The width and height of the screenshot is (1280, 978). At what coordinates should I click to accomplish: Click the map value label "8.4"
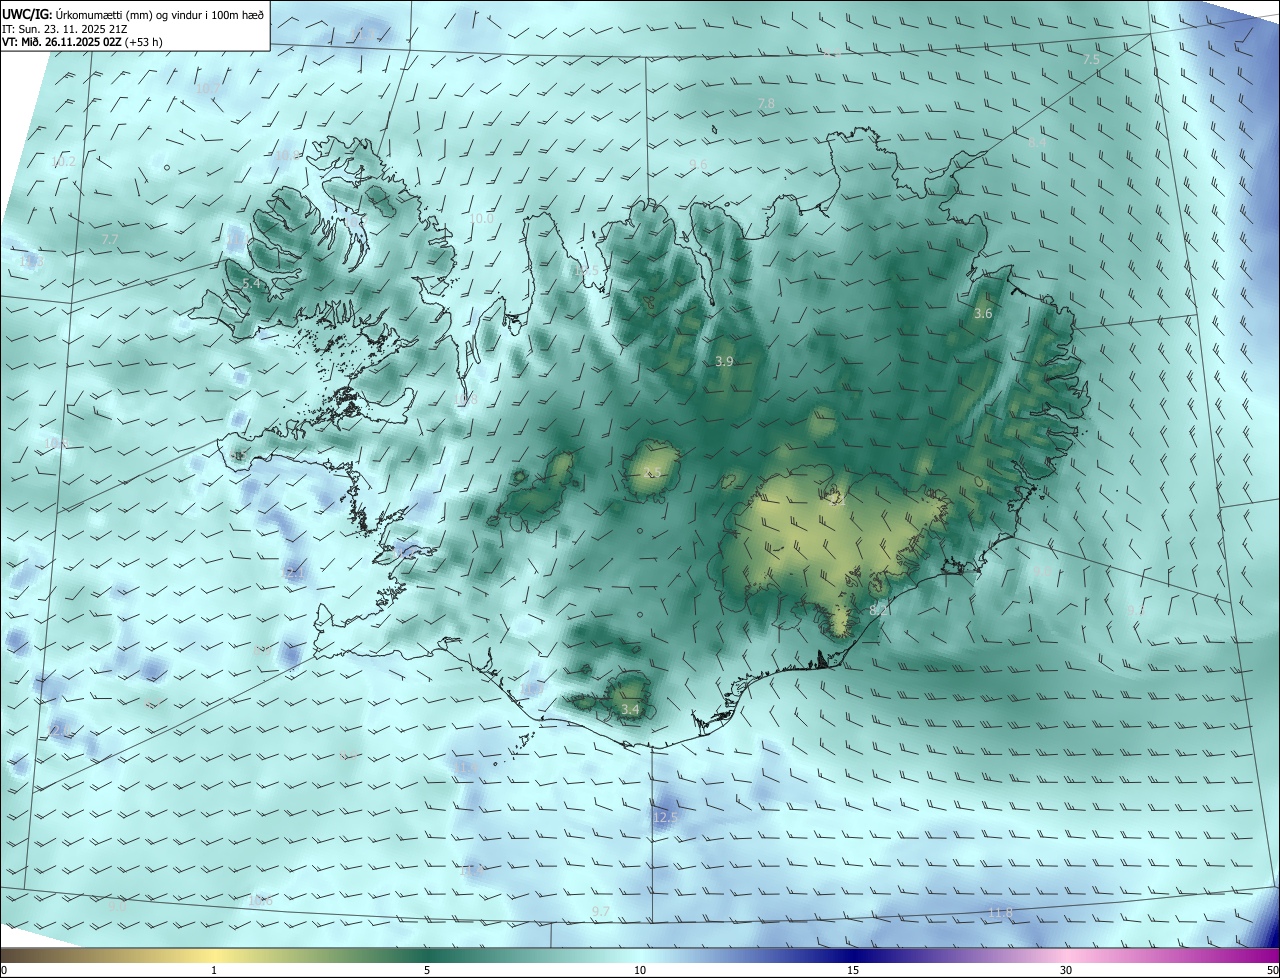pyautogui.click(x=1037, y=143)
